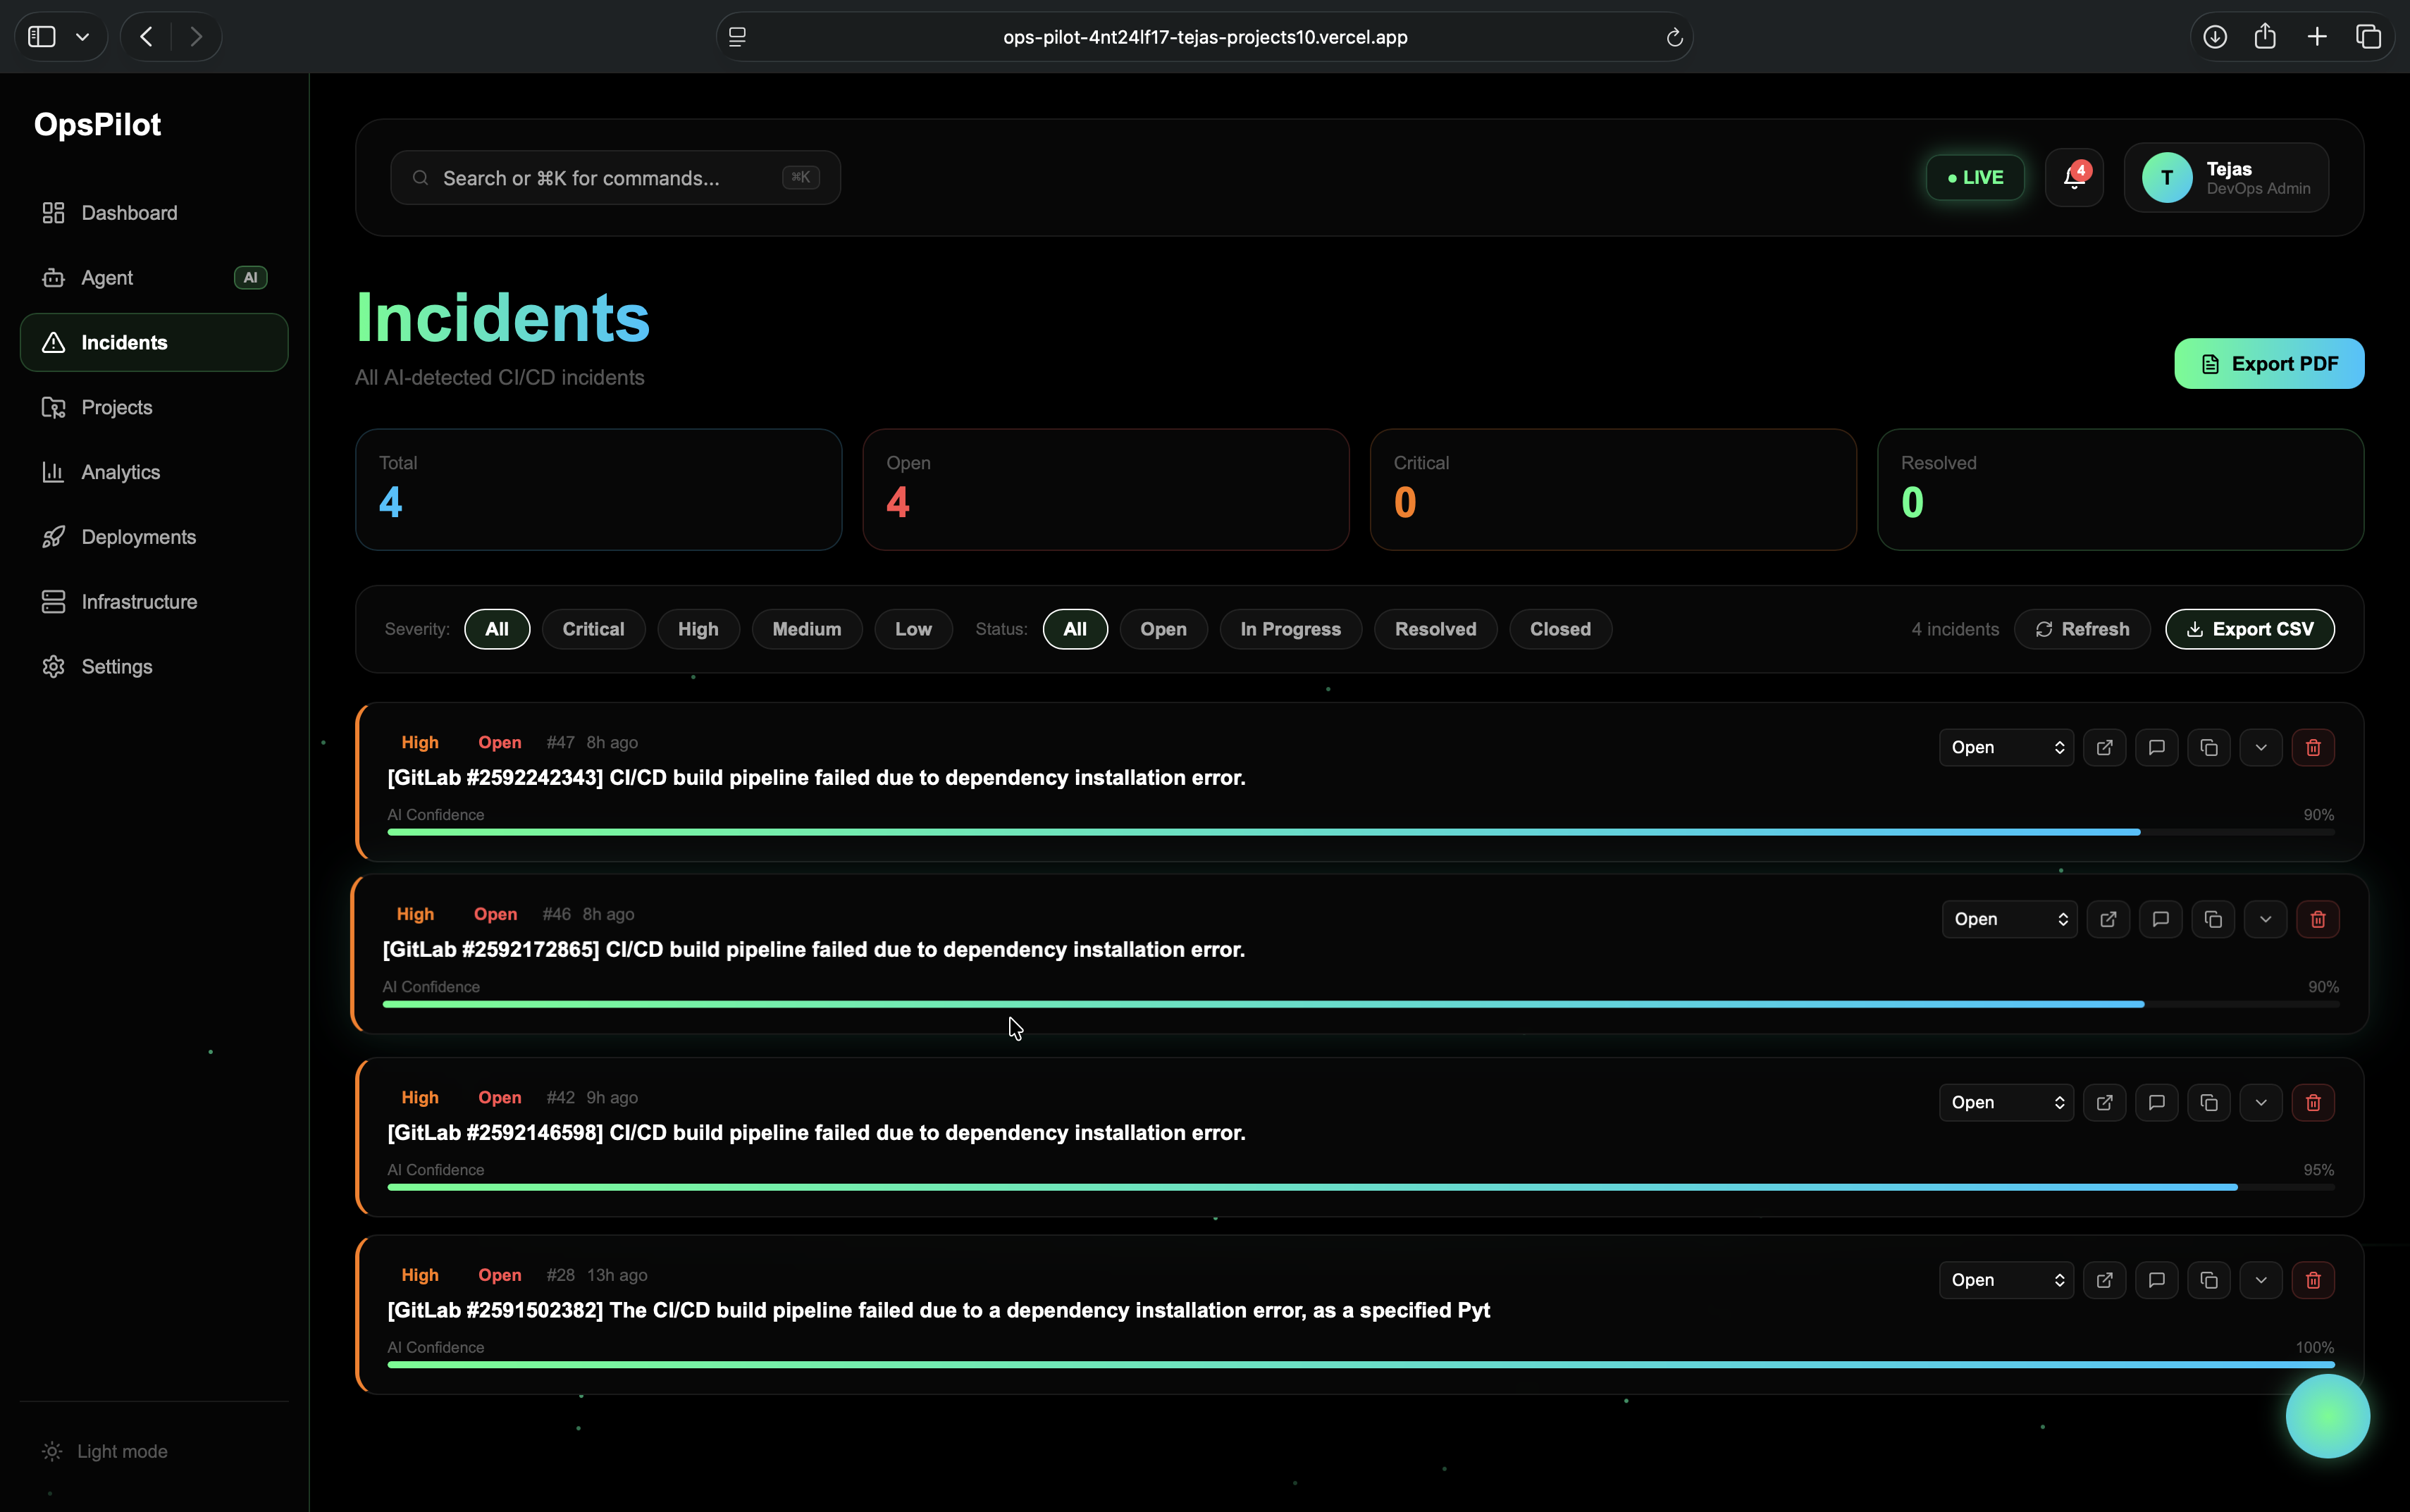Click the LIVE status badge

coord(1975,177)
